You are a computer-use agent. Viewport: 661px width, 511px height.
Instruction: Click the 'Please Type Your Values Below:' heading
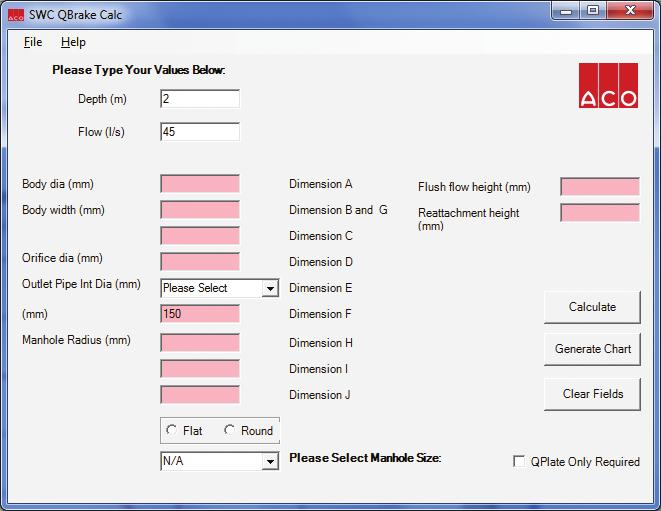[x=139, y=70]
